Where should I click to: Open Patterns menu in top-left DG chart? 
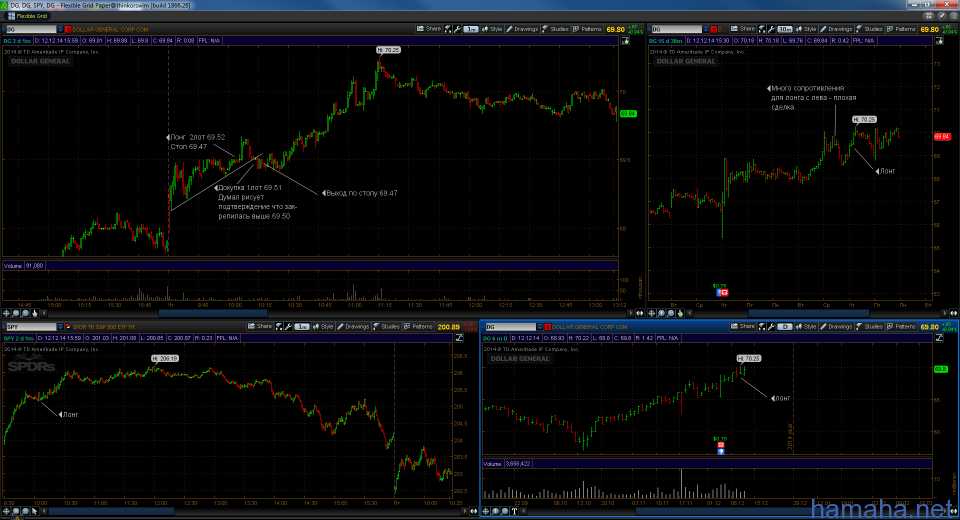click(587, 29)
